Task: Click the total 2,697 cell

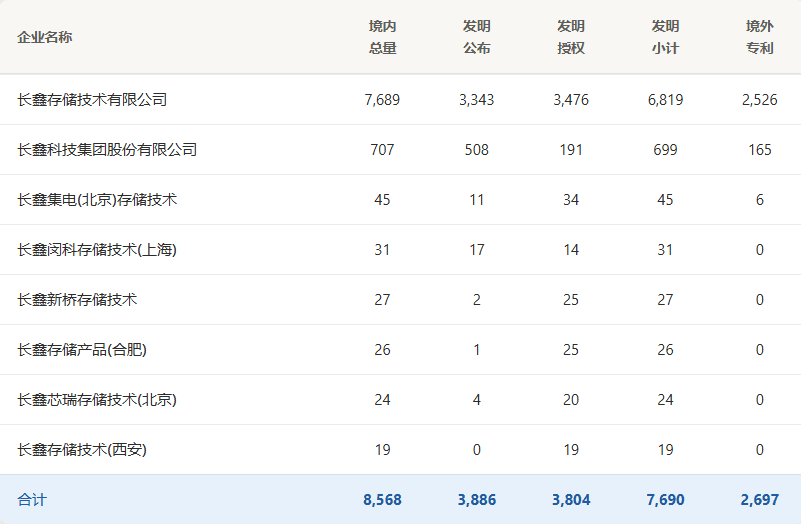Action: [x=760, y=499]
